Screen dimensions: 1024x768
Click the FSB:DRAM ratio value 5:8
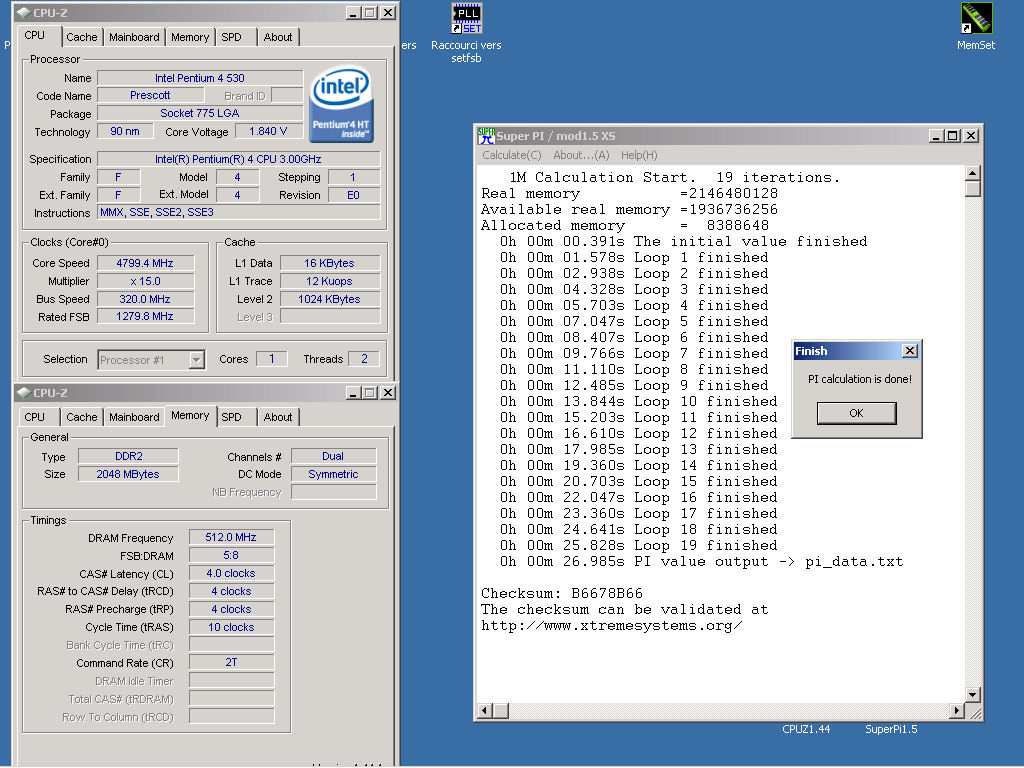tap(231, 556)
